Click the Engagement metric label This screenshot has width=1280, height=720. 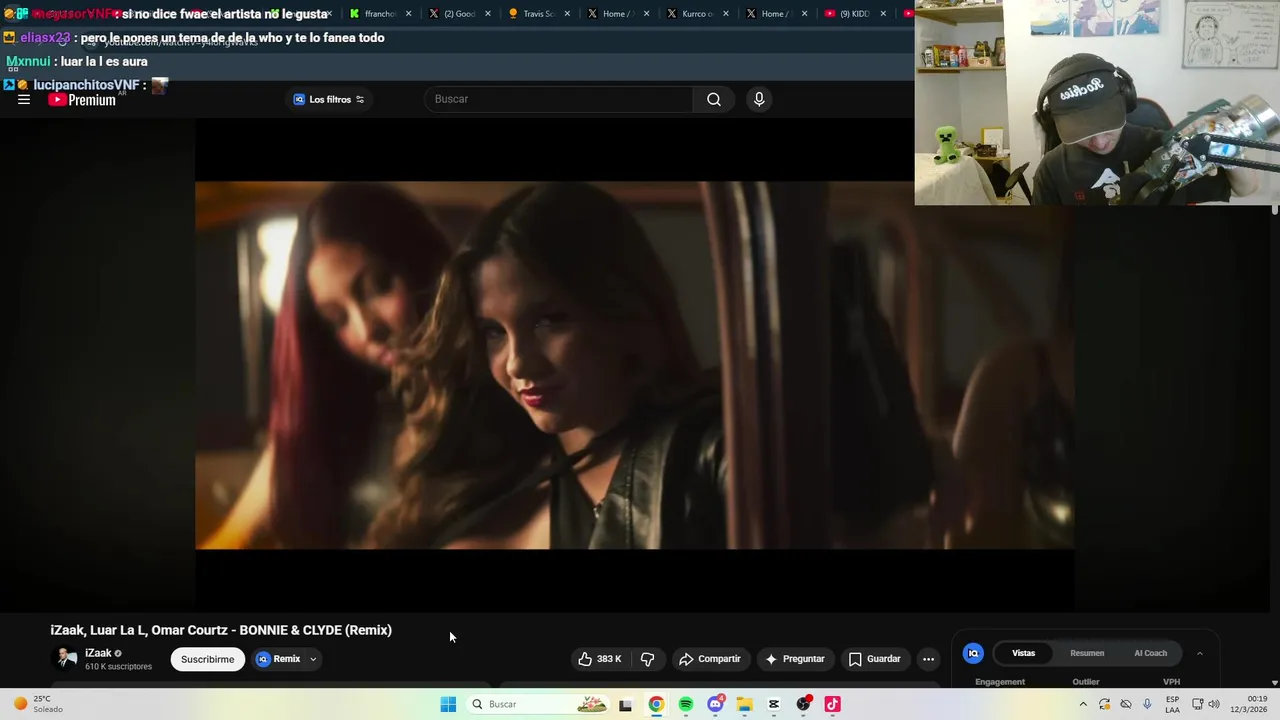1000,682
